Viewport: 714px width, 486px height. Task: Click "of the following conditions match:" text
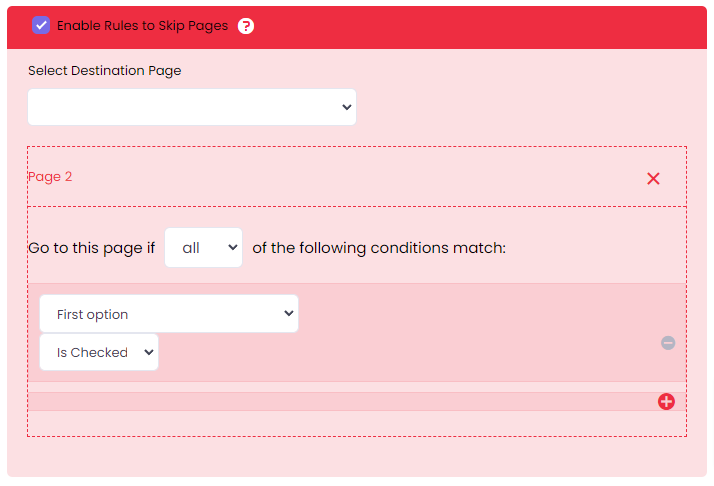tap(379, 248)
